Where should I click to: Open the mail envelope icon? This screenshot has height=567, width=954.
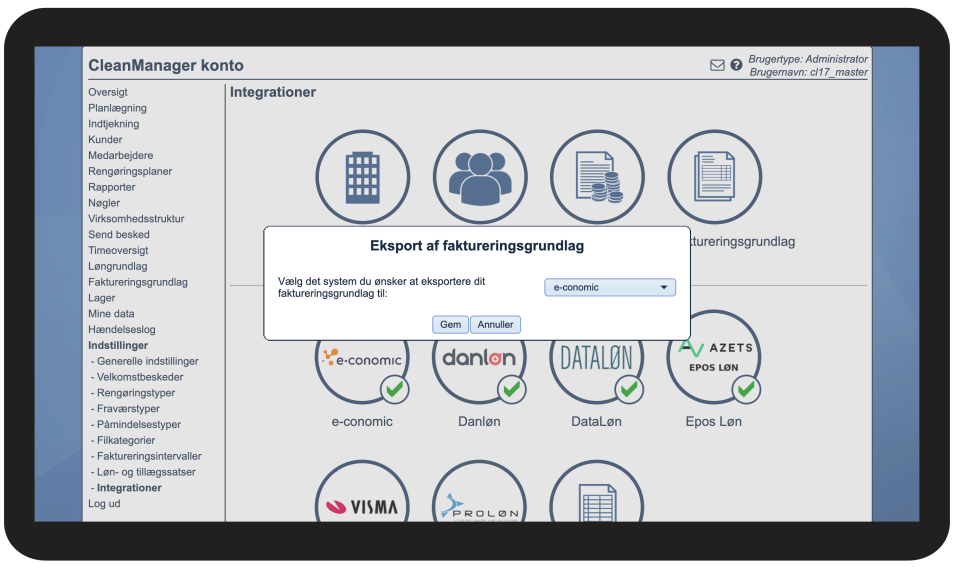(717, 65)
